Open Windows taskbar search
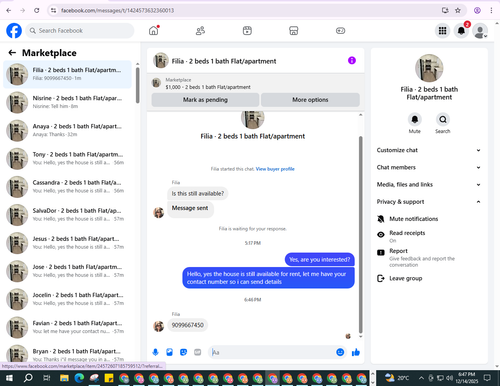 click(x=28, y=378)
